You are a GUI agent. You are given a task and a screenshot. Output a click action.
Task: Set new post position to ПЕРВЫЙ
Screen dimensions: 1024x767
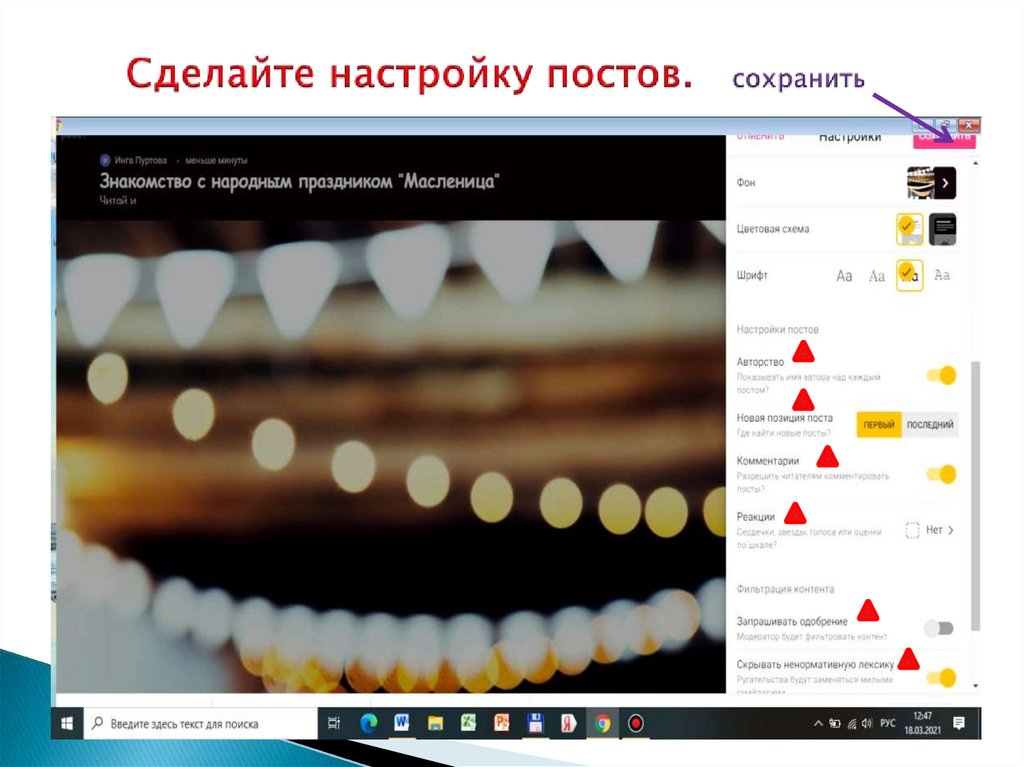[x=879, y=425]
